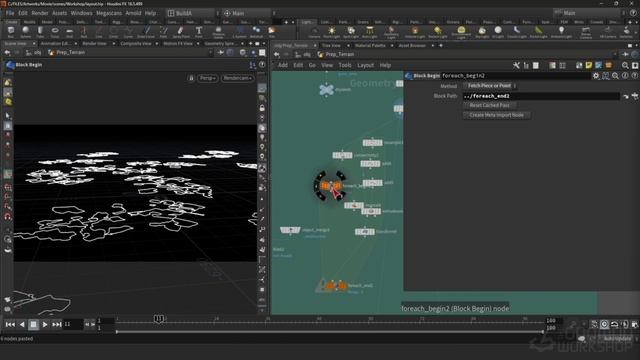Click the network editor wrench icon
This screenshot has height=360, width=640.
coord(516,65)
